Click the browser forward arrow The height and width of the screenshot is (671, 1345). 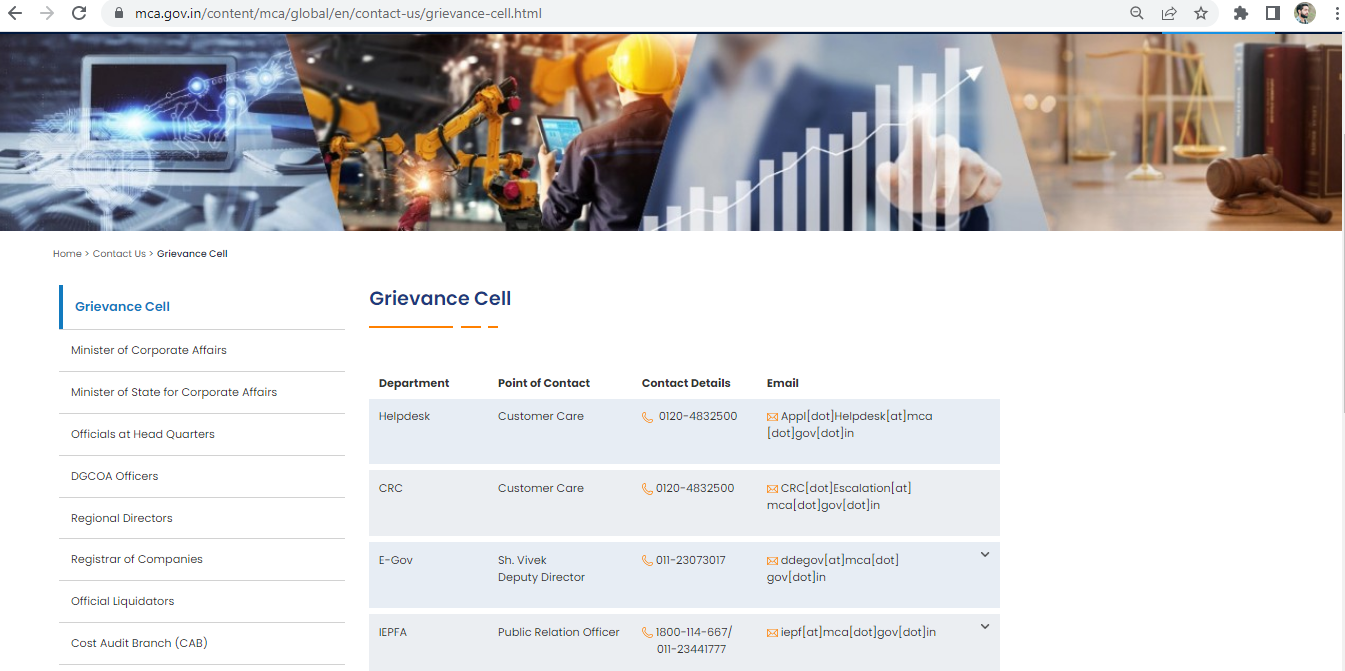pos(47,13)
